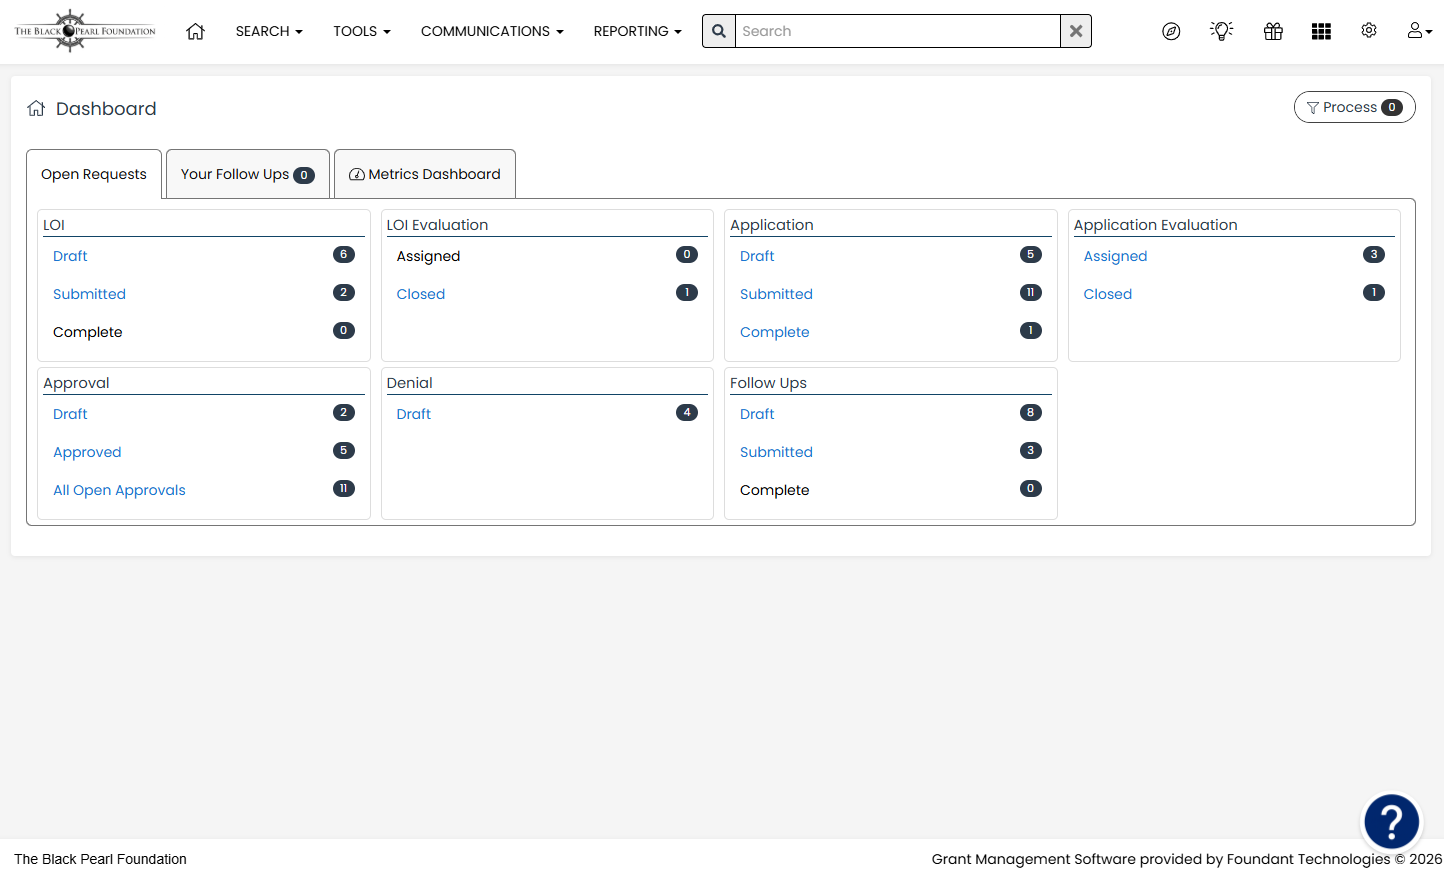
Task: Click the blue help question icon
Action: [x=1391, y=822]
